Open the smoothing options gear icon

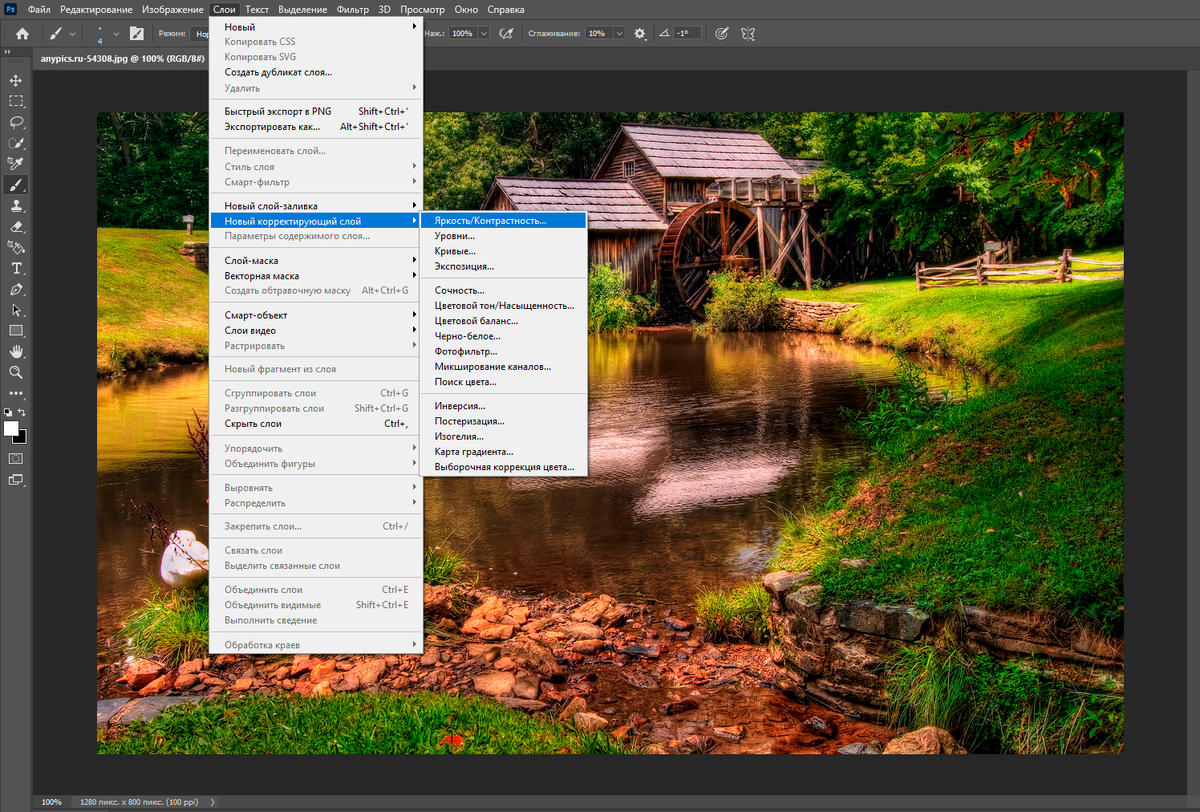pos(640,33)
